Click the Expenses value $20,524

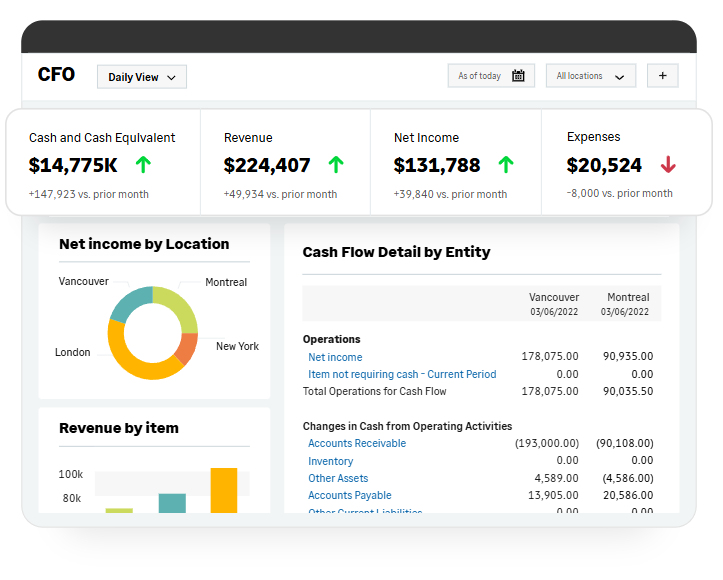604,166
